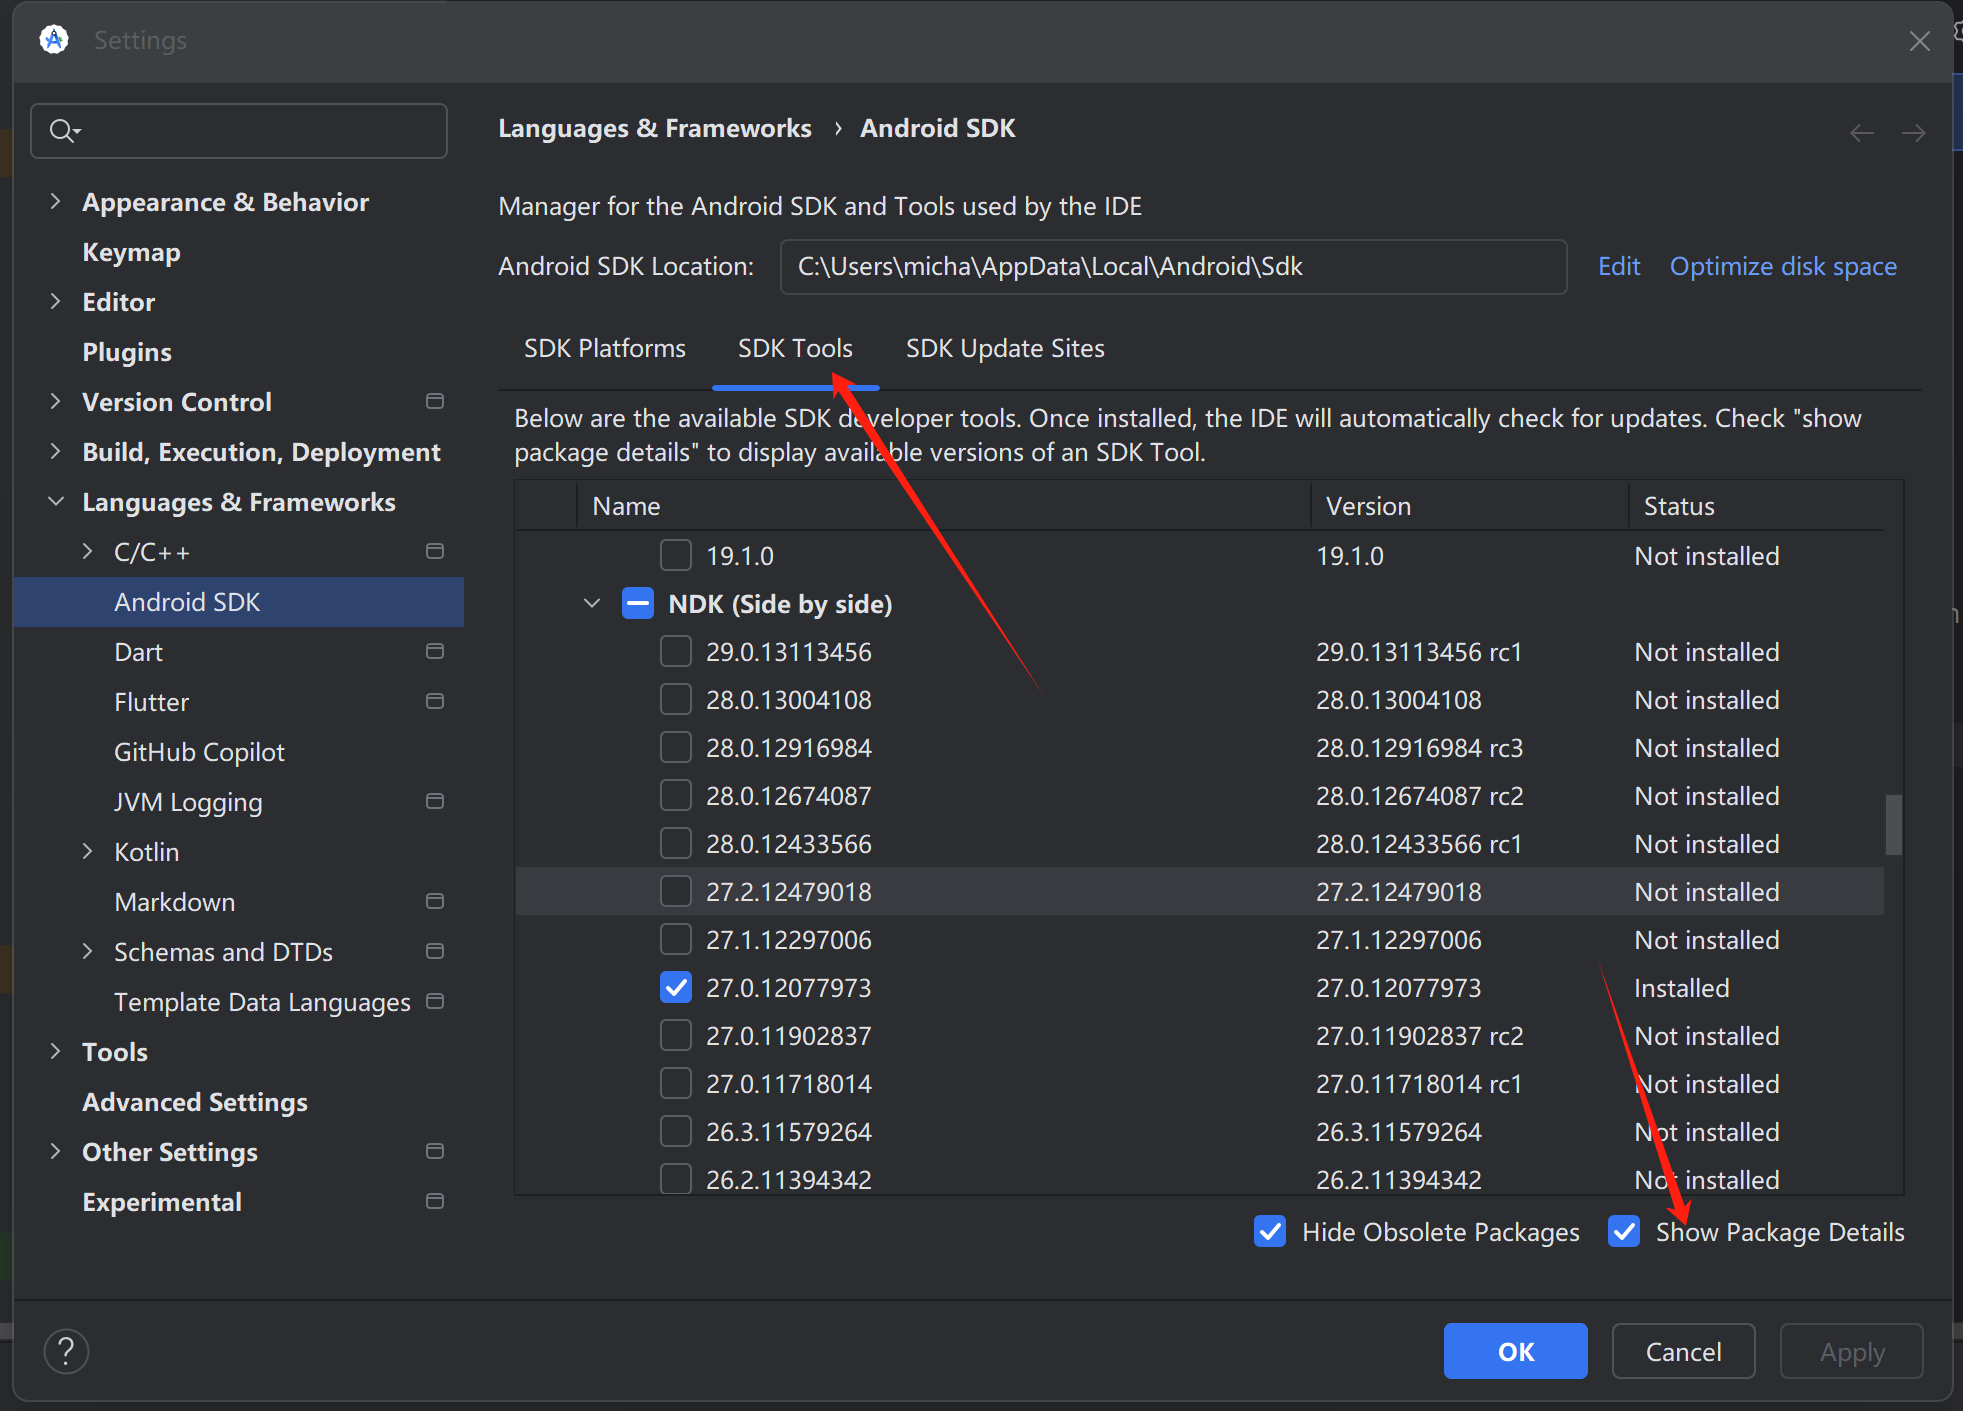The width and height of the screenshot is (1963, 1411).
Task: Uncheck installed NDK 27.0.12077973
Action: (x=676, y=987)
